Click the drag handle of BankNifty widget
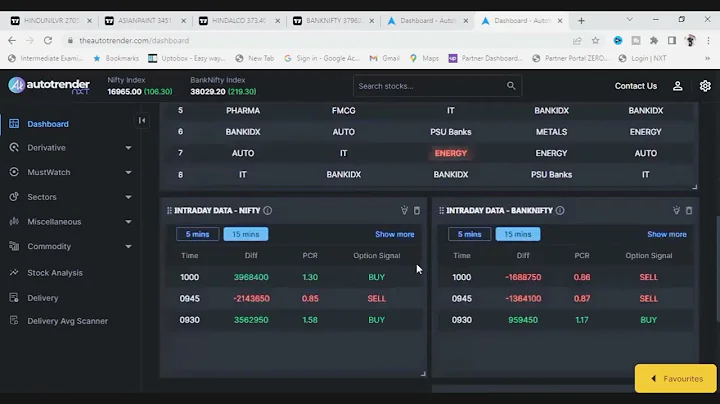This screenshot has width=720, height=404. pos(441,210)
